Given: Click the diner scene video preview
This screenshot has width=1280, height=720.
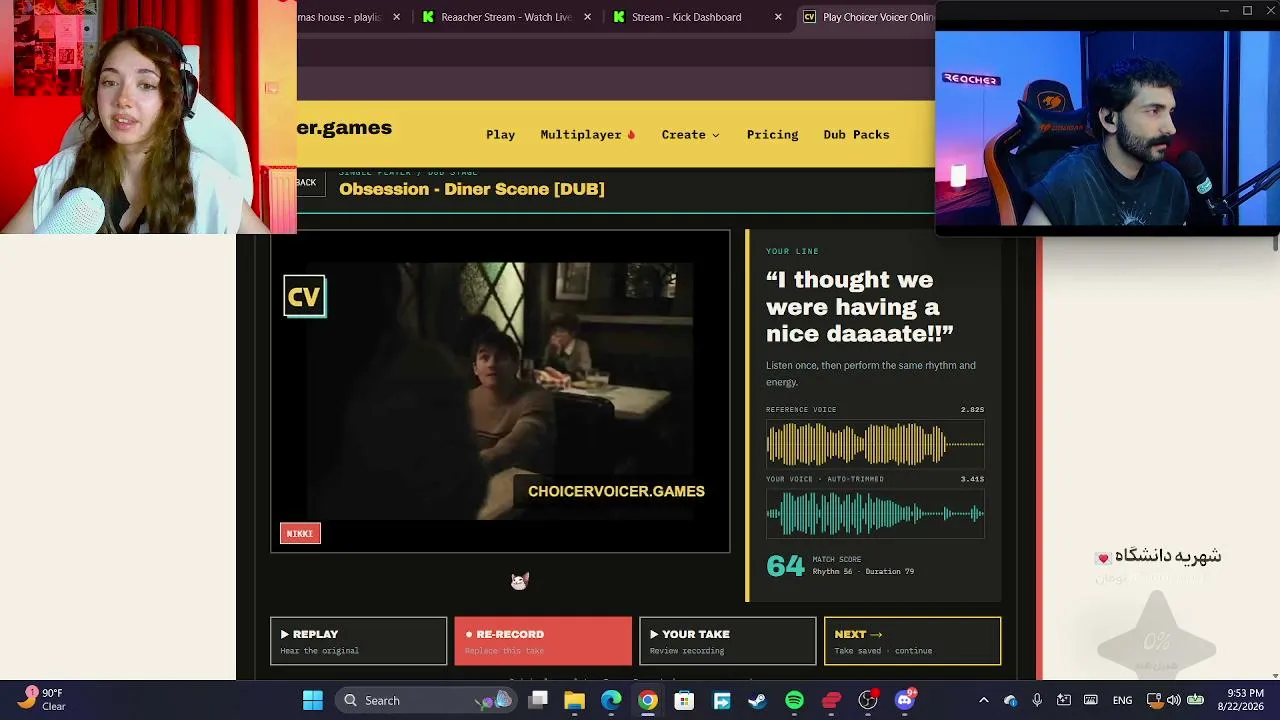Looking at the screenshot, I should coord(500,391).
